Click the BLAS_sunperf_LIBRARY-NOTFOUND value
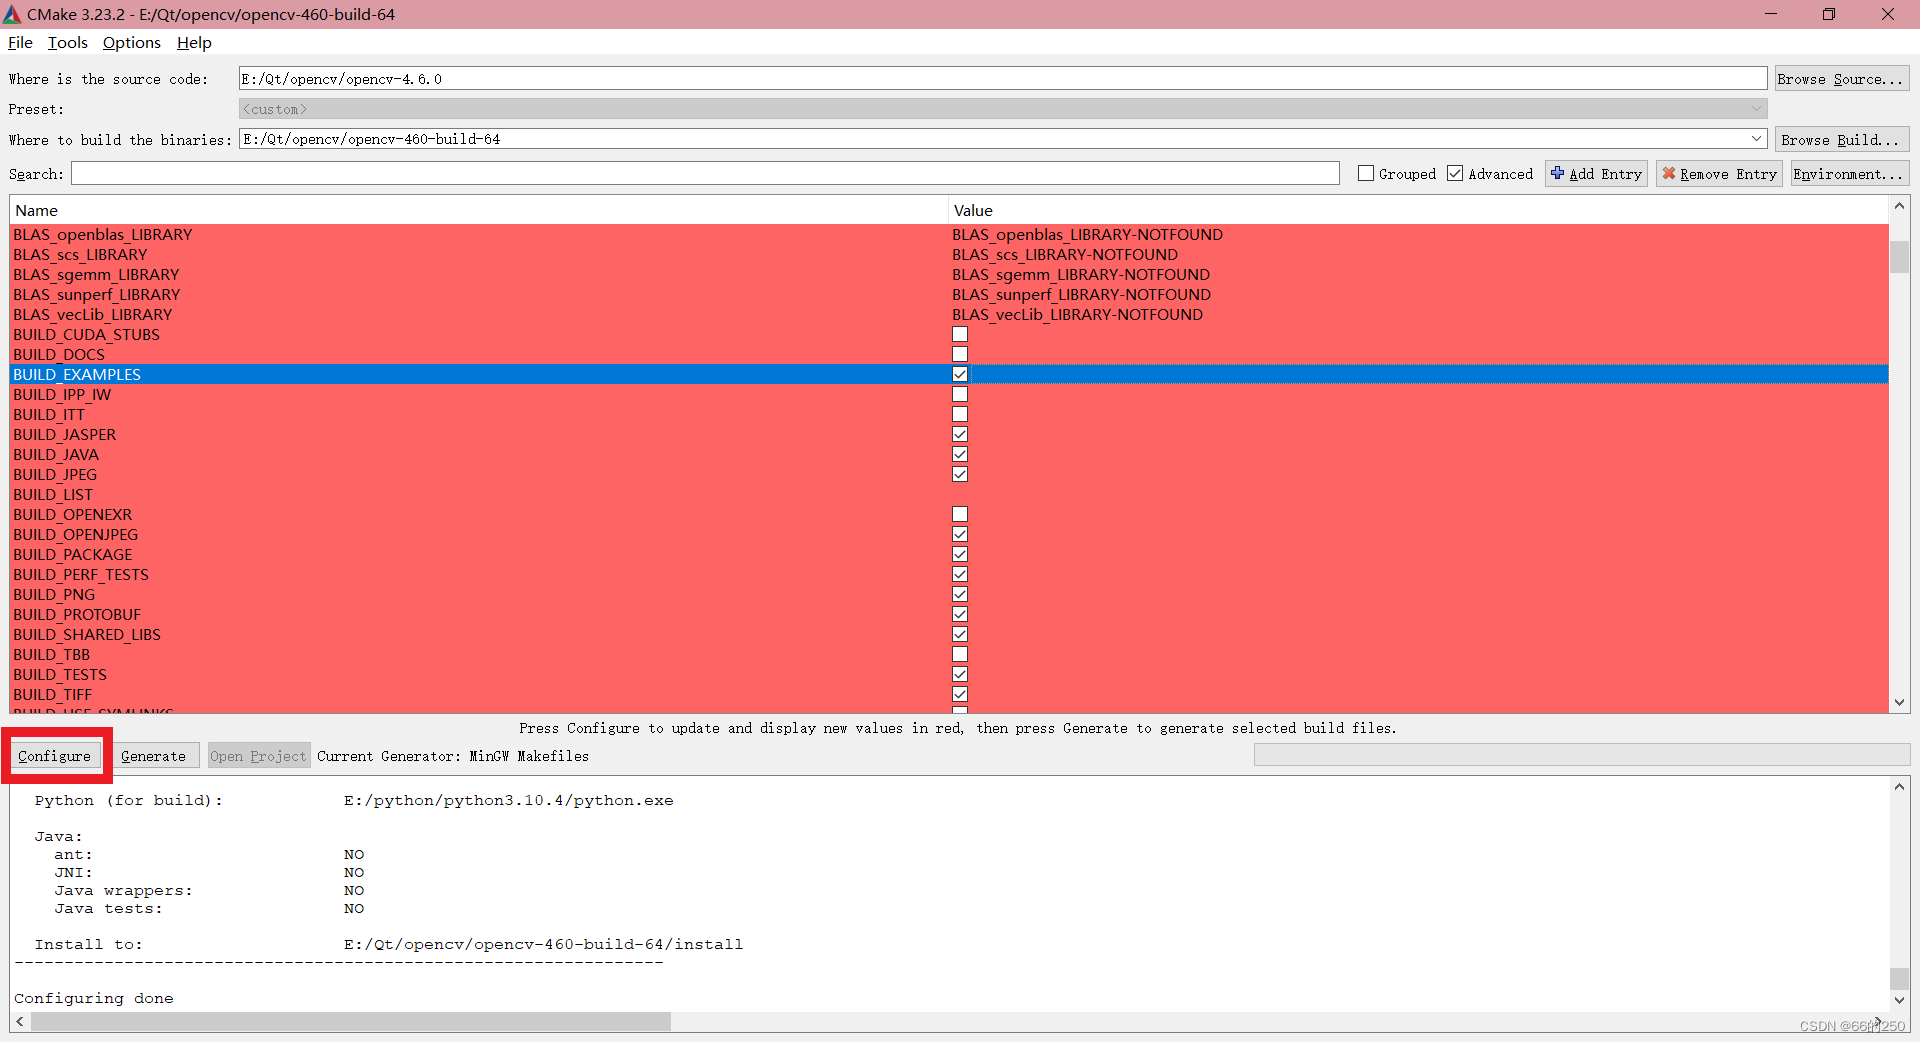 [1081, 294]
